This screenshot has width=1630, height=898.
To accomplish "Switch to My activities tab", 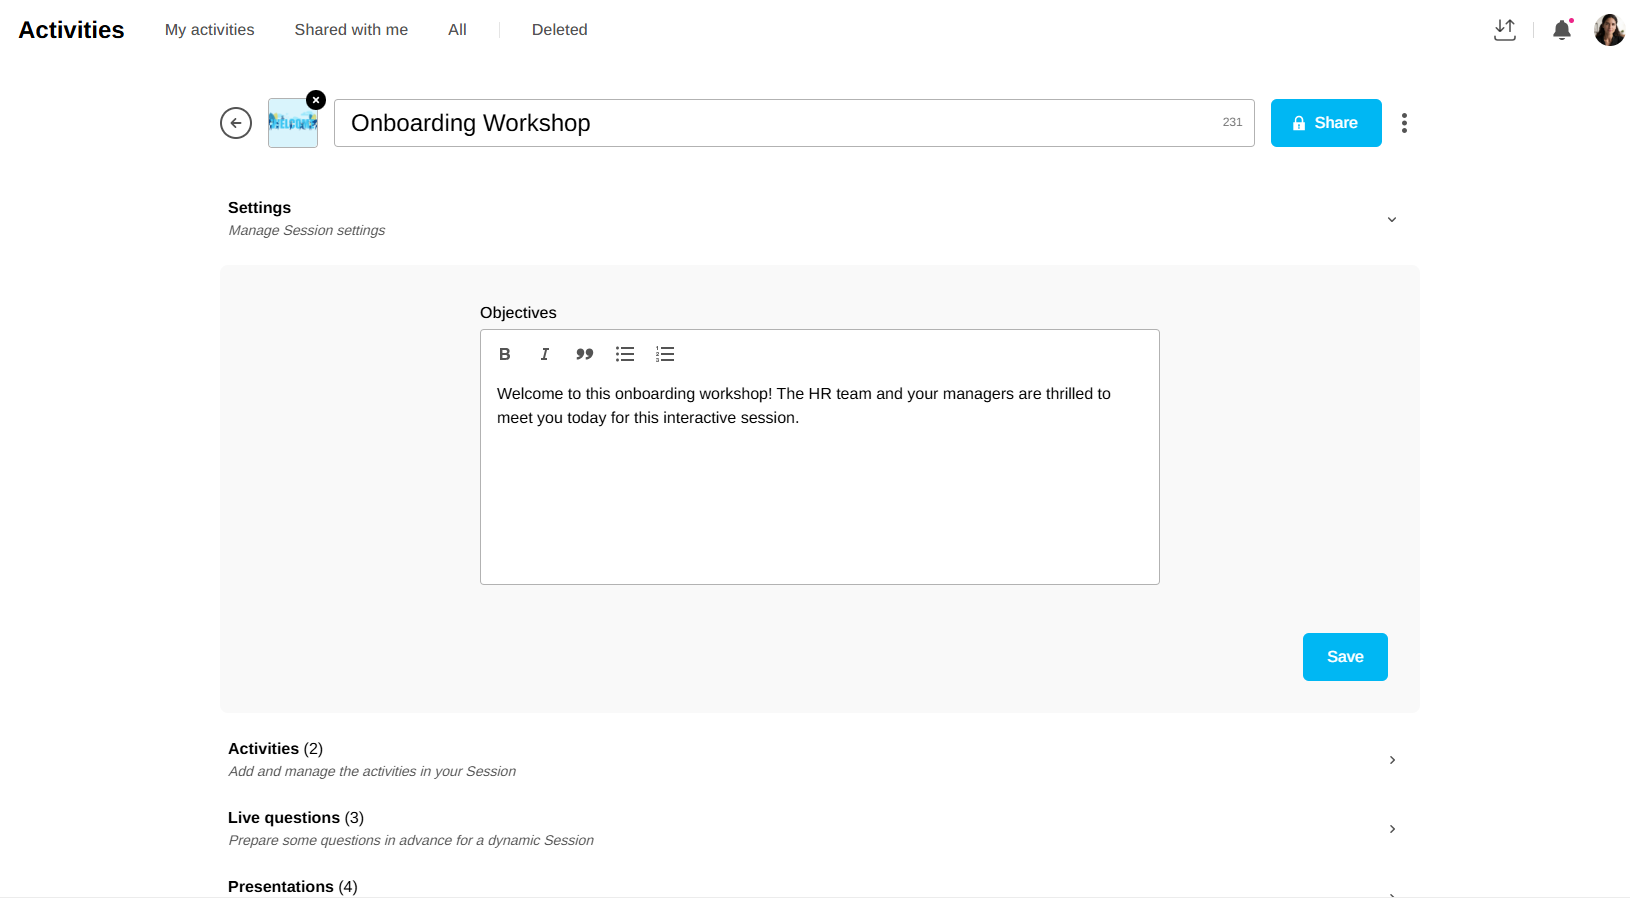I will 209,30.
